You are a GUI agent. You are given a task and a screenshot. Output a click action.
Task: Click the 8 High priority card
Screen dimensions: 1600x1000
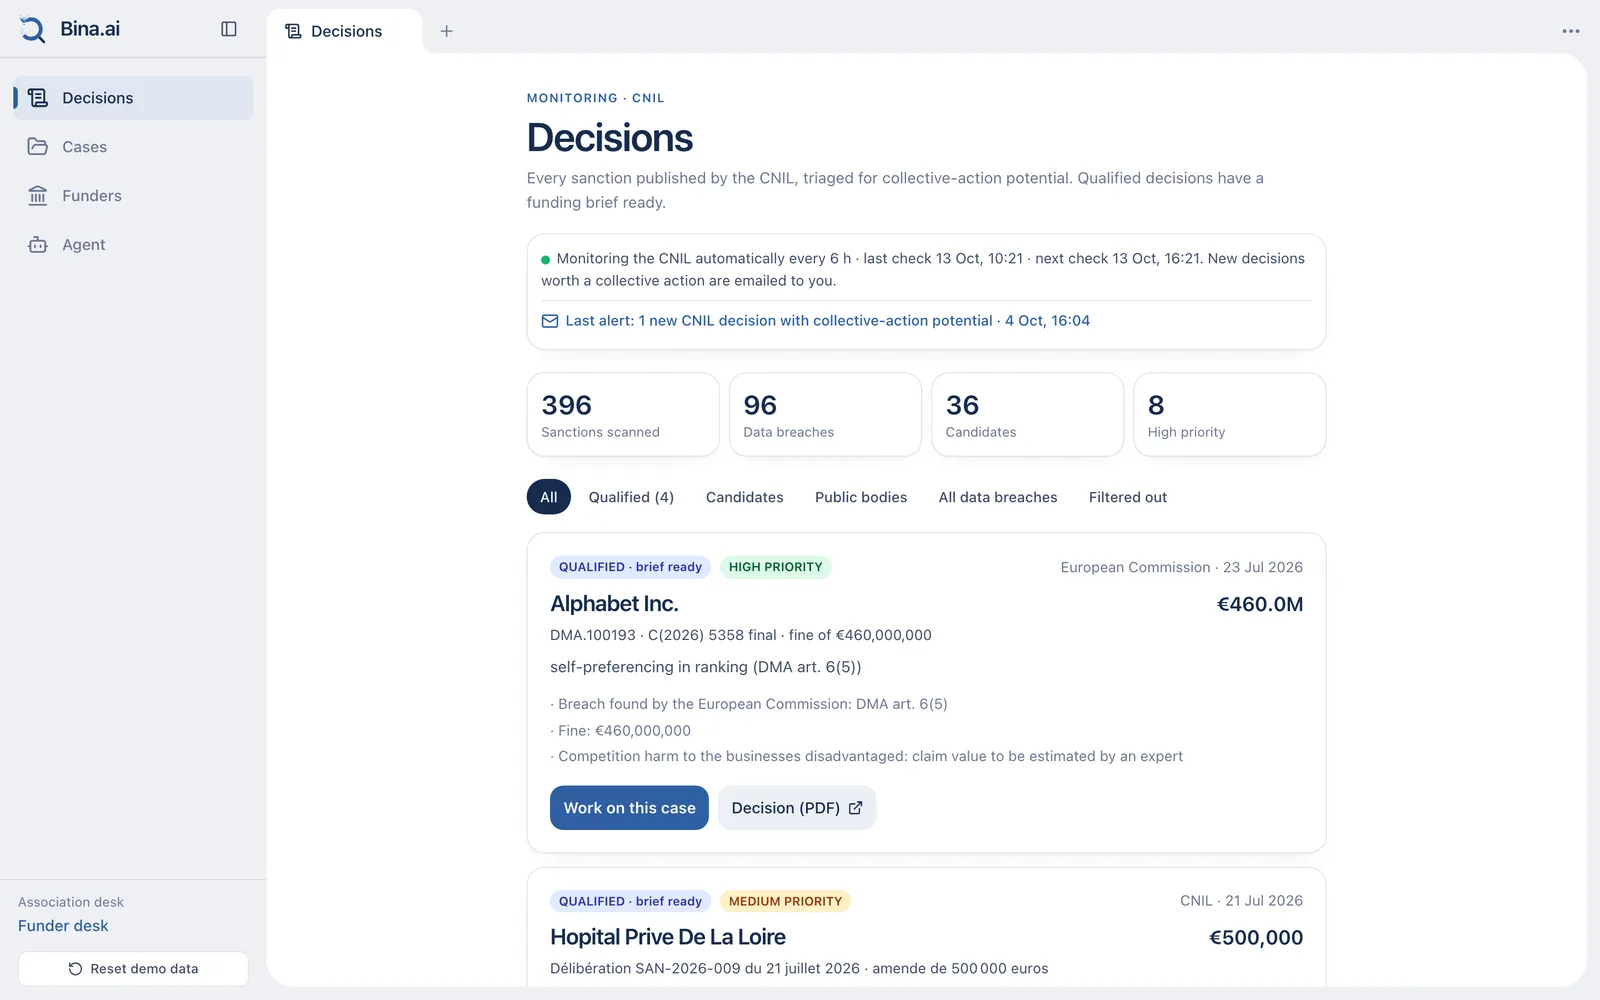click(x=1229, y=415)
